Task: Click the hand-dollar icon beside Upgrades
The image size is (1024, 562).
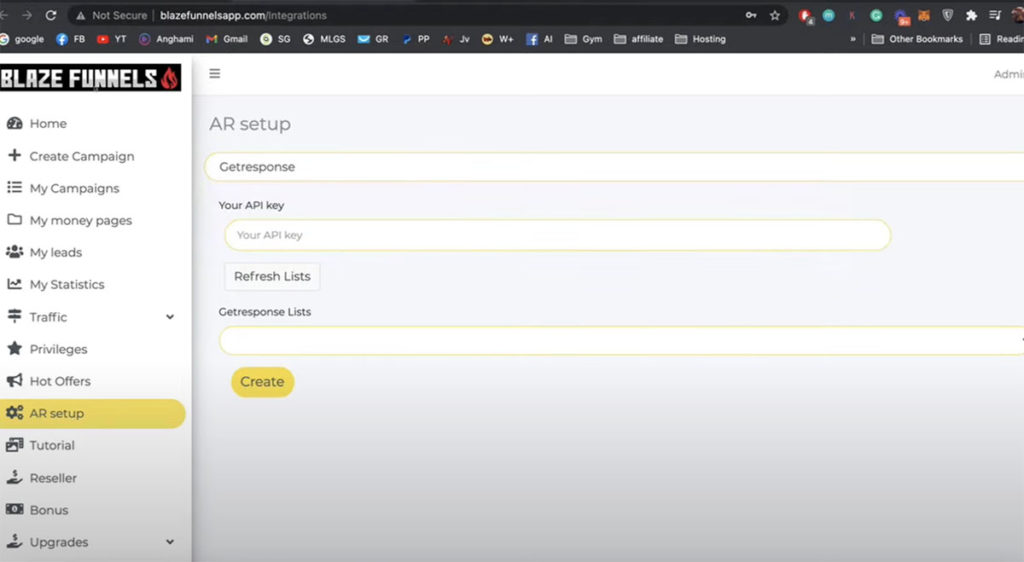Action: (x=14, y=541)
